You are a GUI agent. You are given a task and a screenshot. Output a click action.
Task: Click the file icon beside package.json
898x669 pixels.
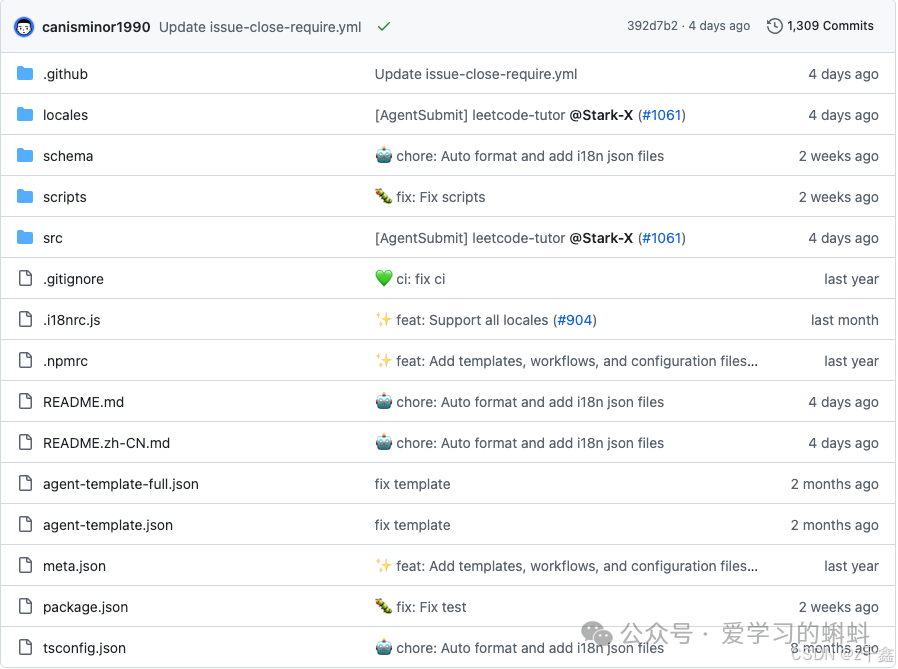[25, 606]
